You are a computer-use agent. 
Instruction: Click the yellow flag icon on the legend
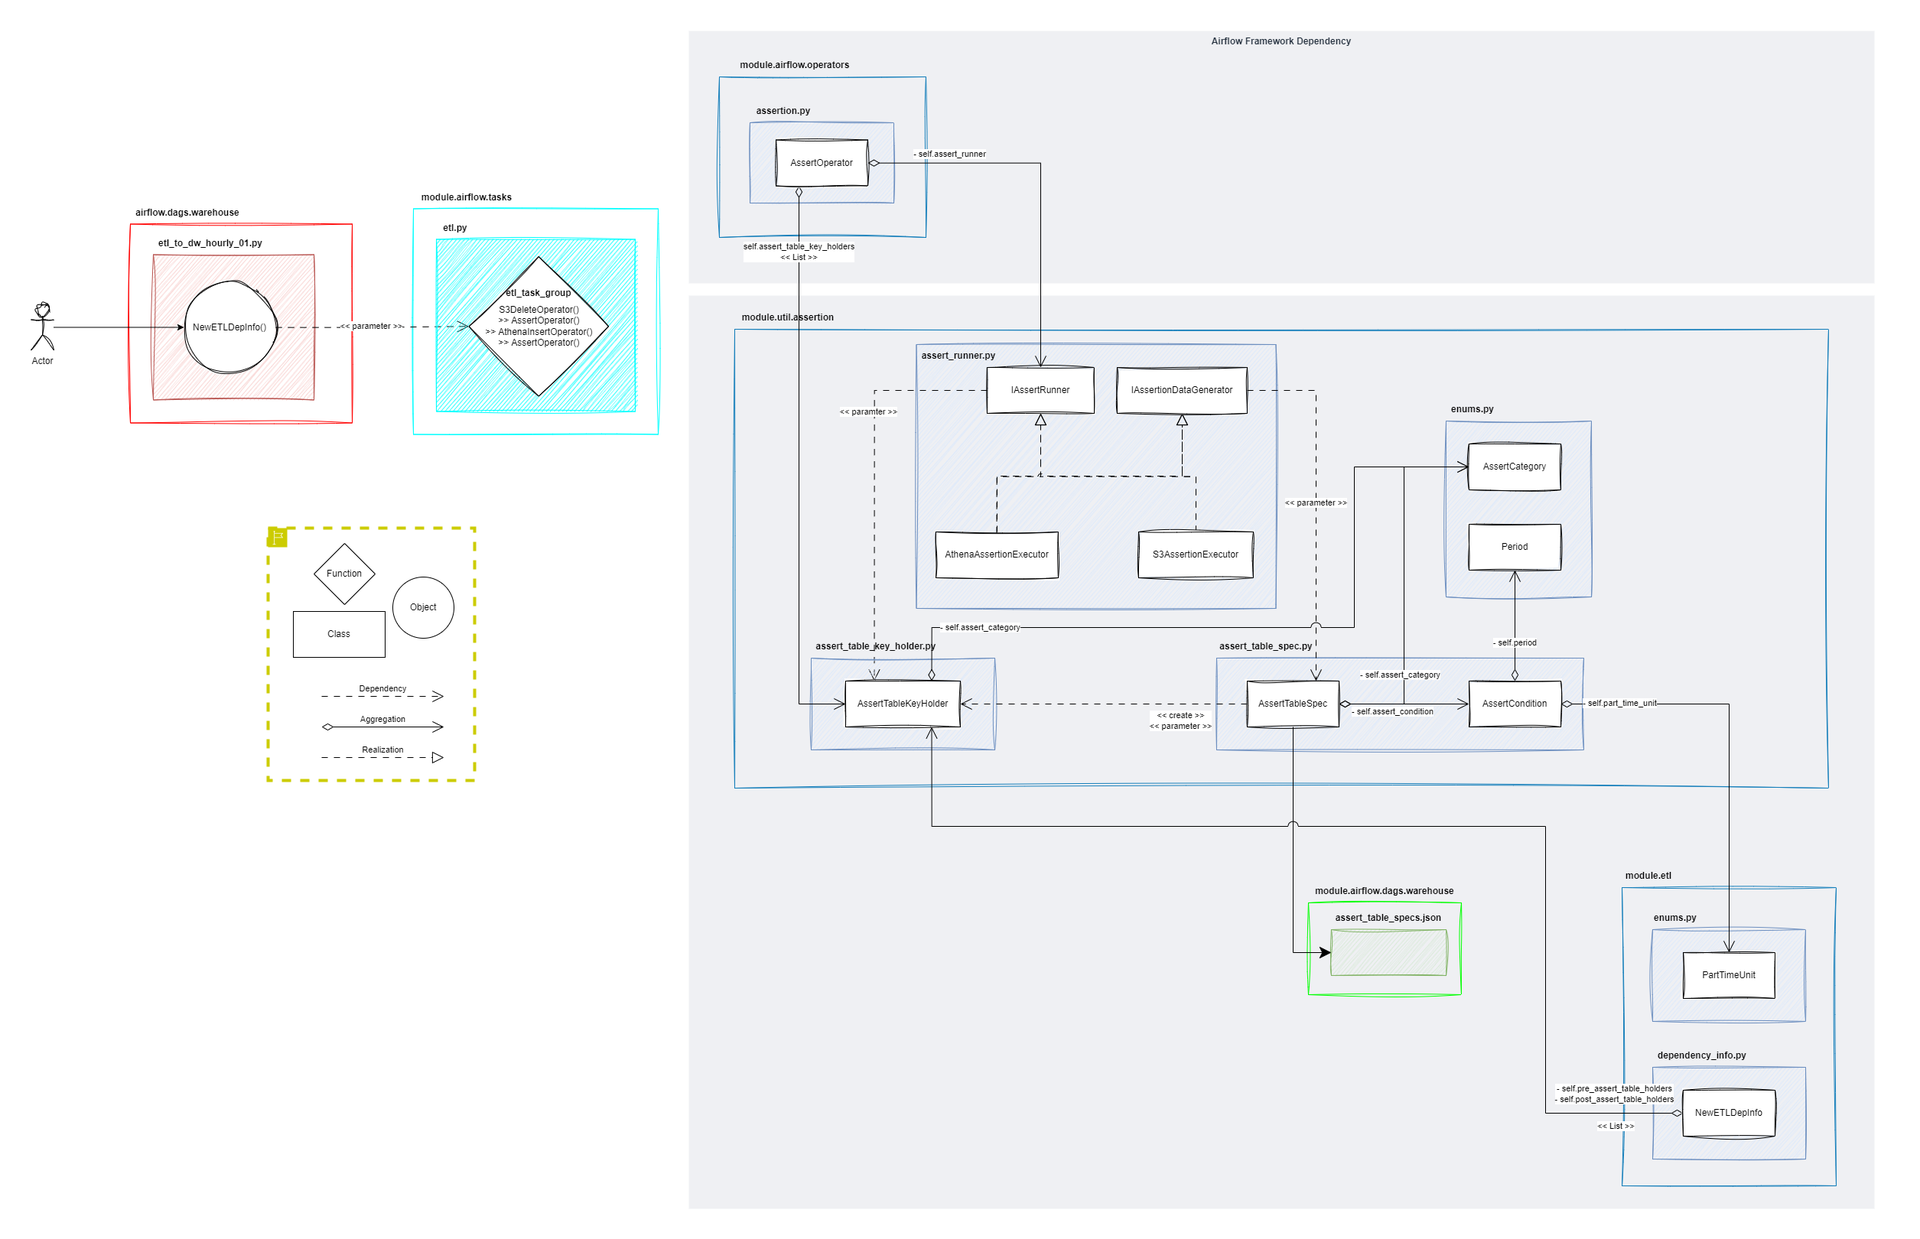click(x=278, y=537)
